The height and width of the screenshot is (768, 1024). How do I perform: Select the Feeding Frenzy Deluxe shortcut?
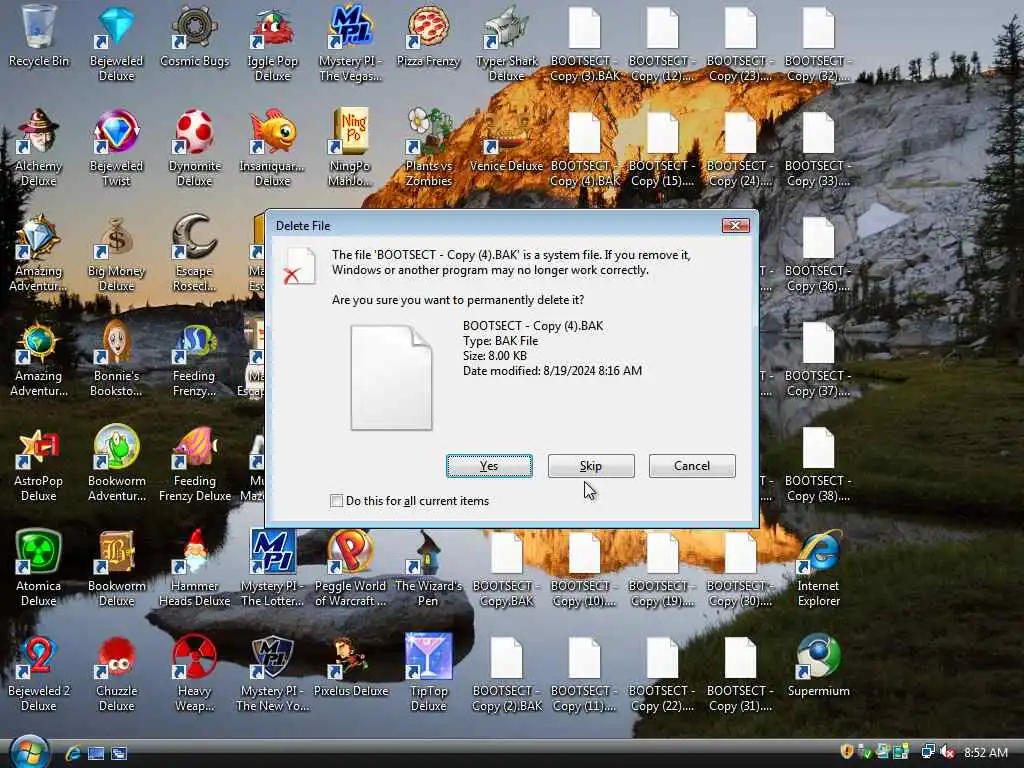(195, 463)
